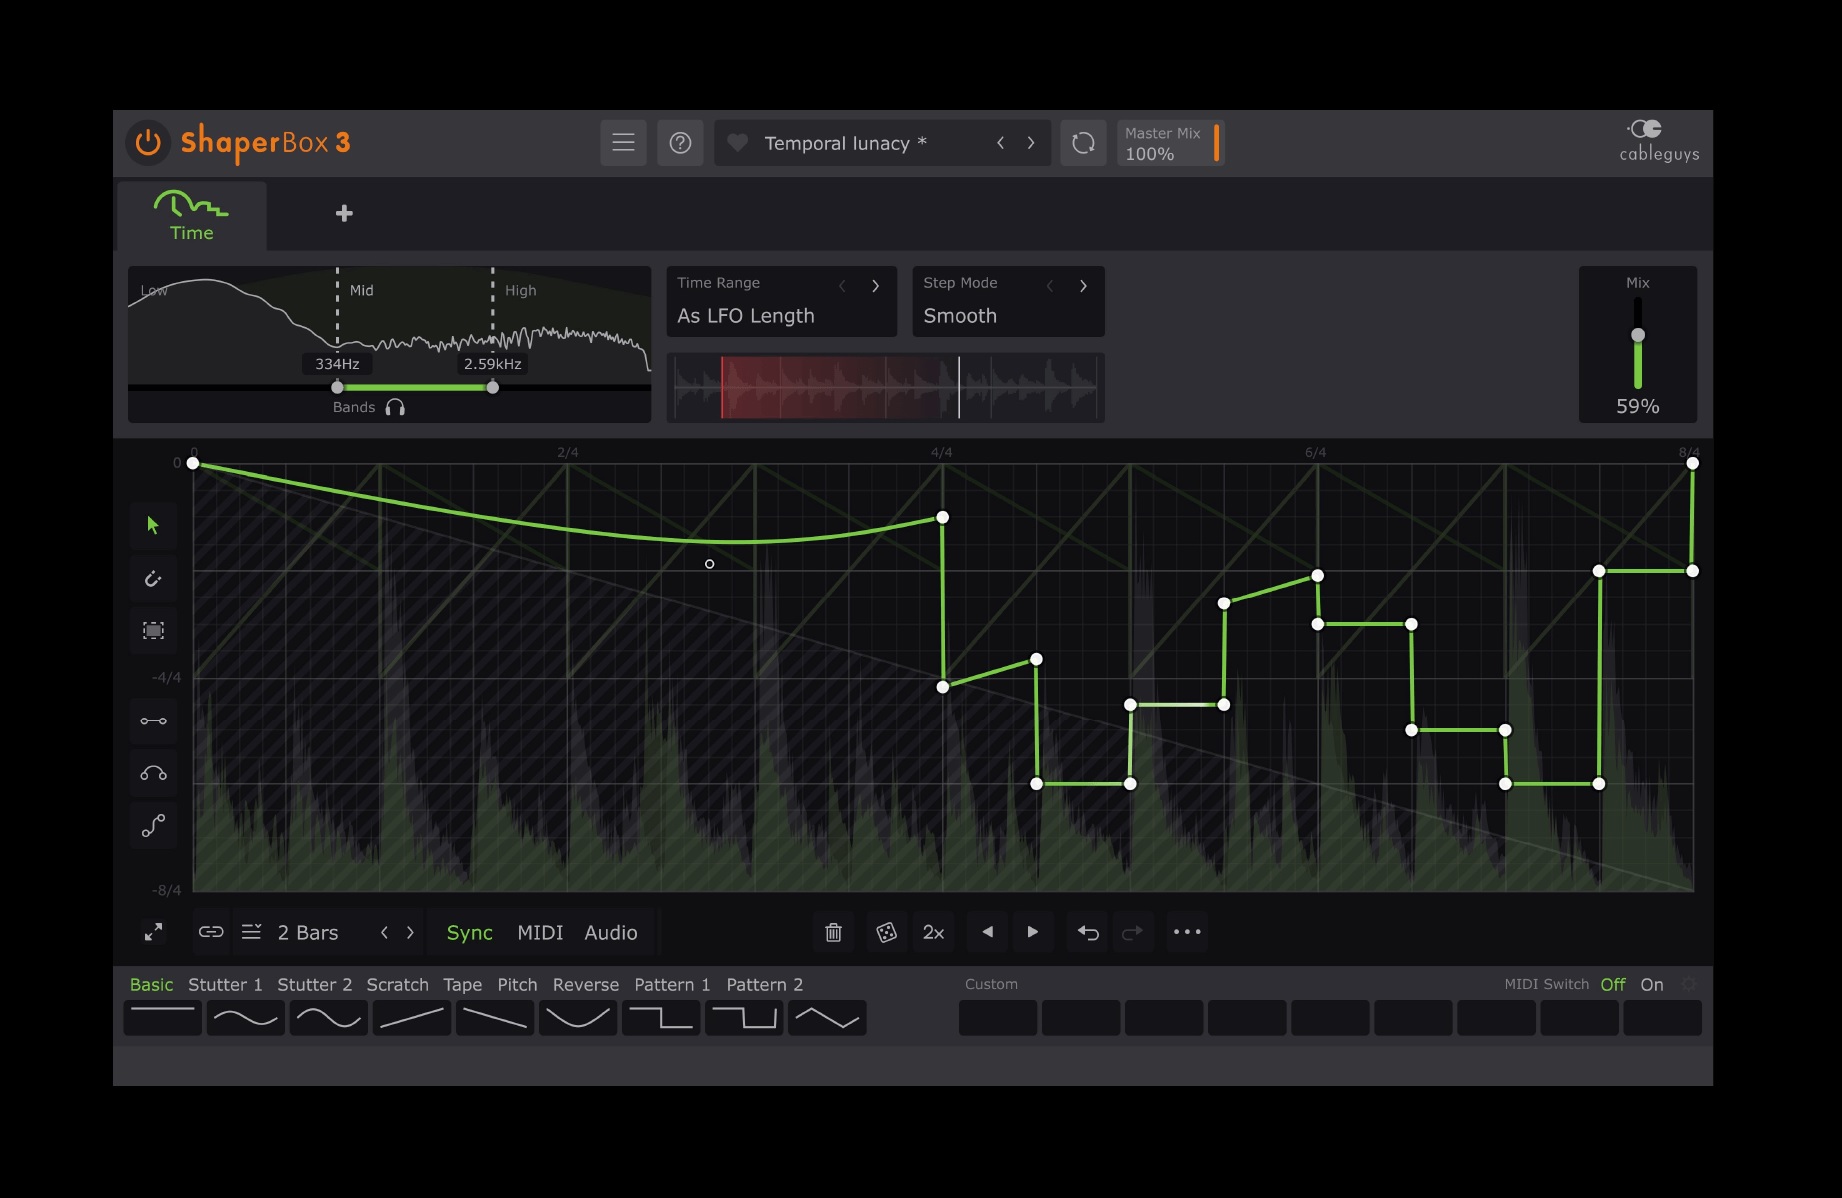Choose the arc curve segment tool
1842x1198 pixels.
(x=153, y=773)
